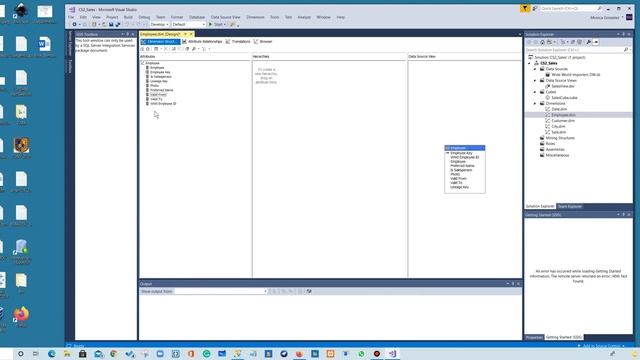Image resolution: width=640 pixels, height=360 pixels.
Task: Click the notifications flag icon
Action: [x=524, y=8]
